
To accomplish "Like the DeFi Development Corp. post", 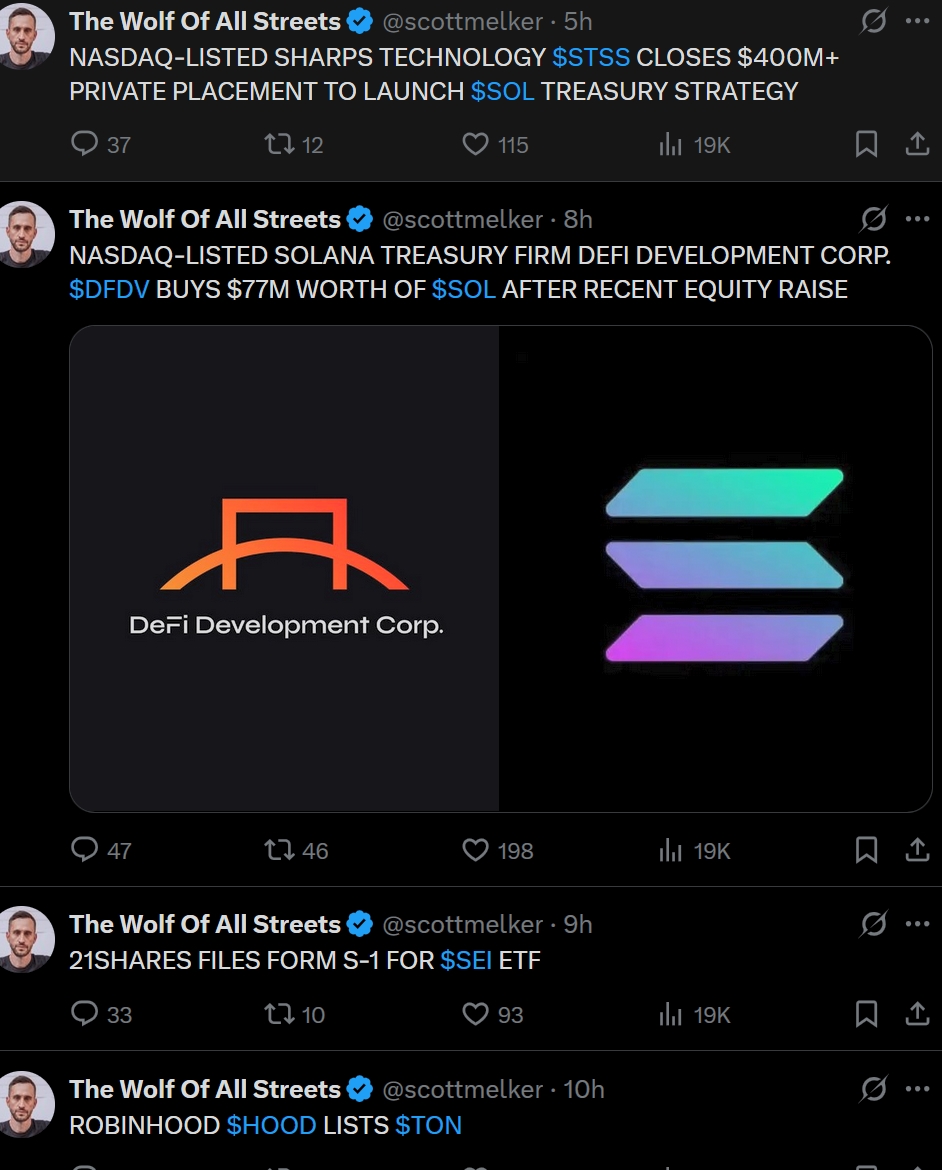I will pyautogui.click(x=476, y=850).
